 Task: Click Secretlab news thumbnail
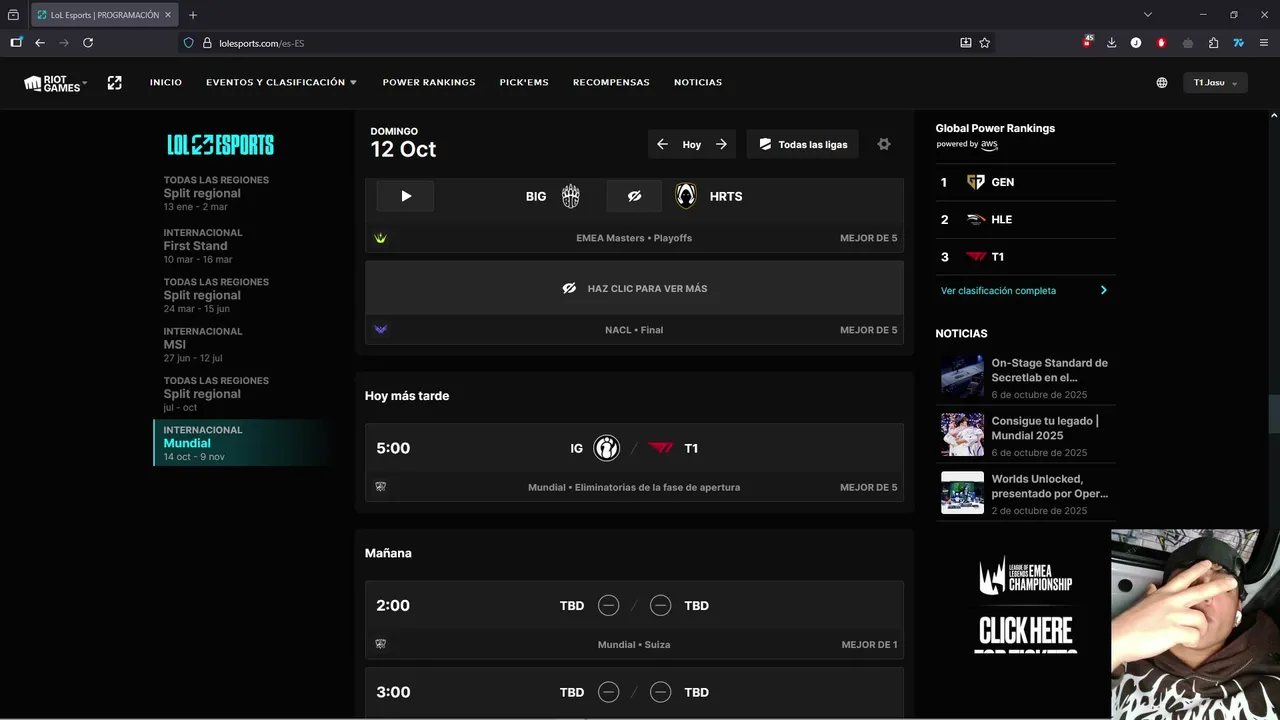tap(962, 377)
